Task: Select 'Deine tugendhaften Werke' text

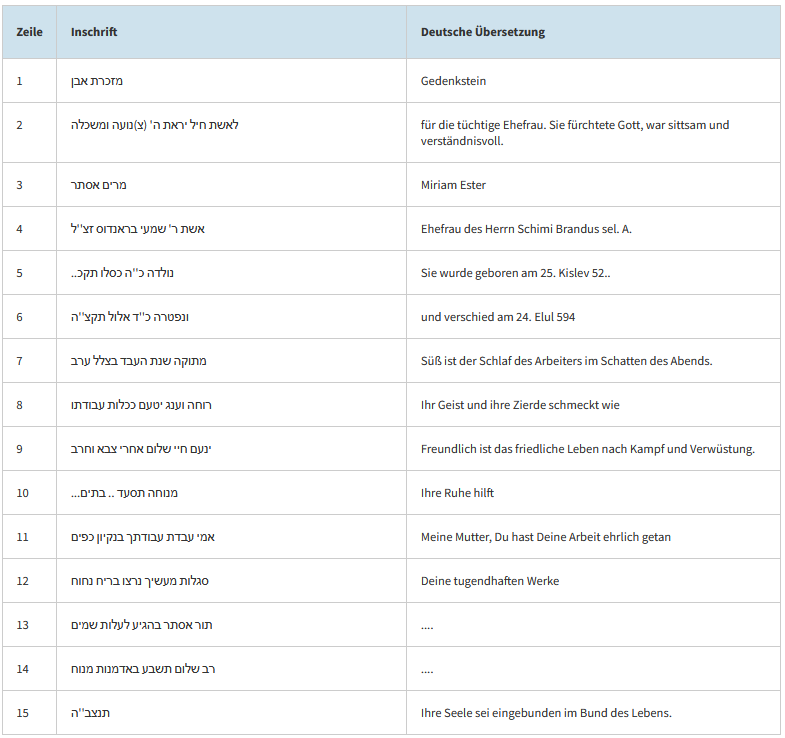Action: click(x=489, y=581)
